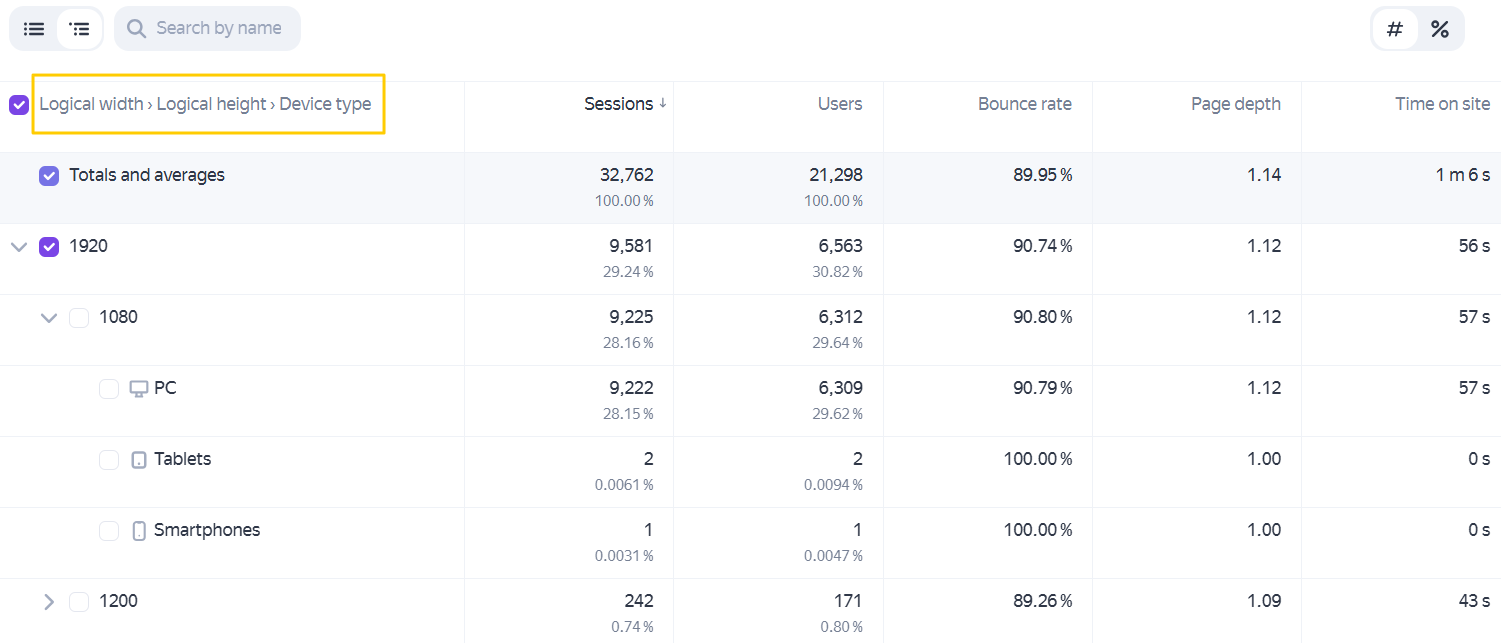Open Logical width grouping breadcrumb

(92, 104)
